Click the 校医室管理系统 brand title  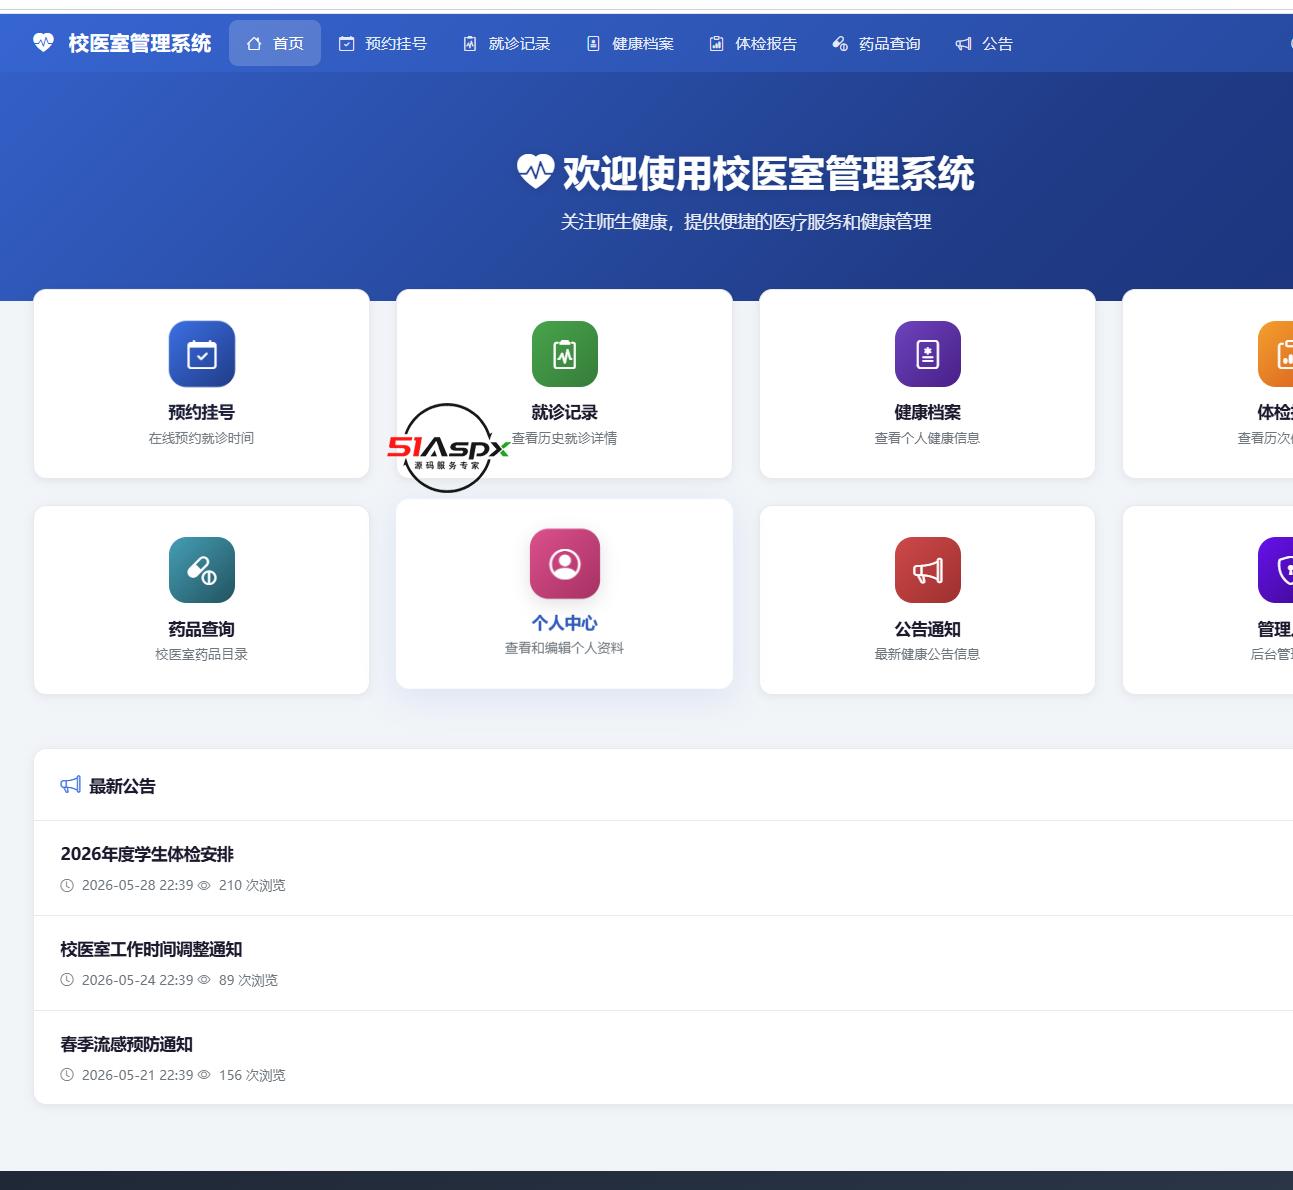[140, 43]
